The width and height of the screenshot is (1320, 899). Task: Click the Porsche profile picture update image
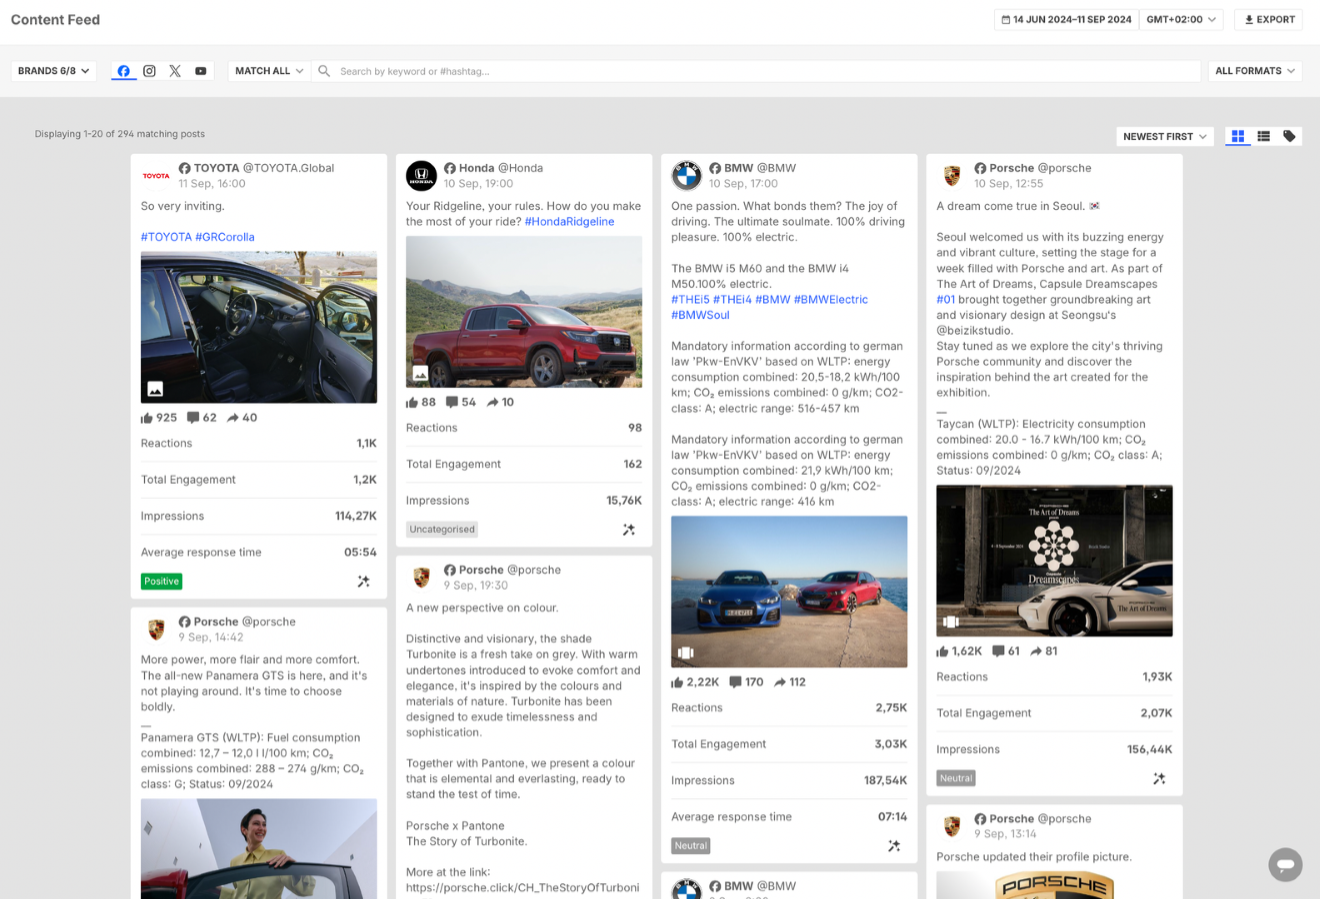(1054, 885)
